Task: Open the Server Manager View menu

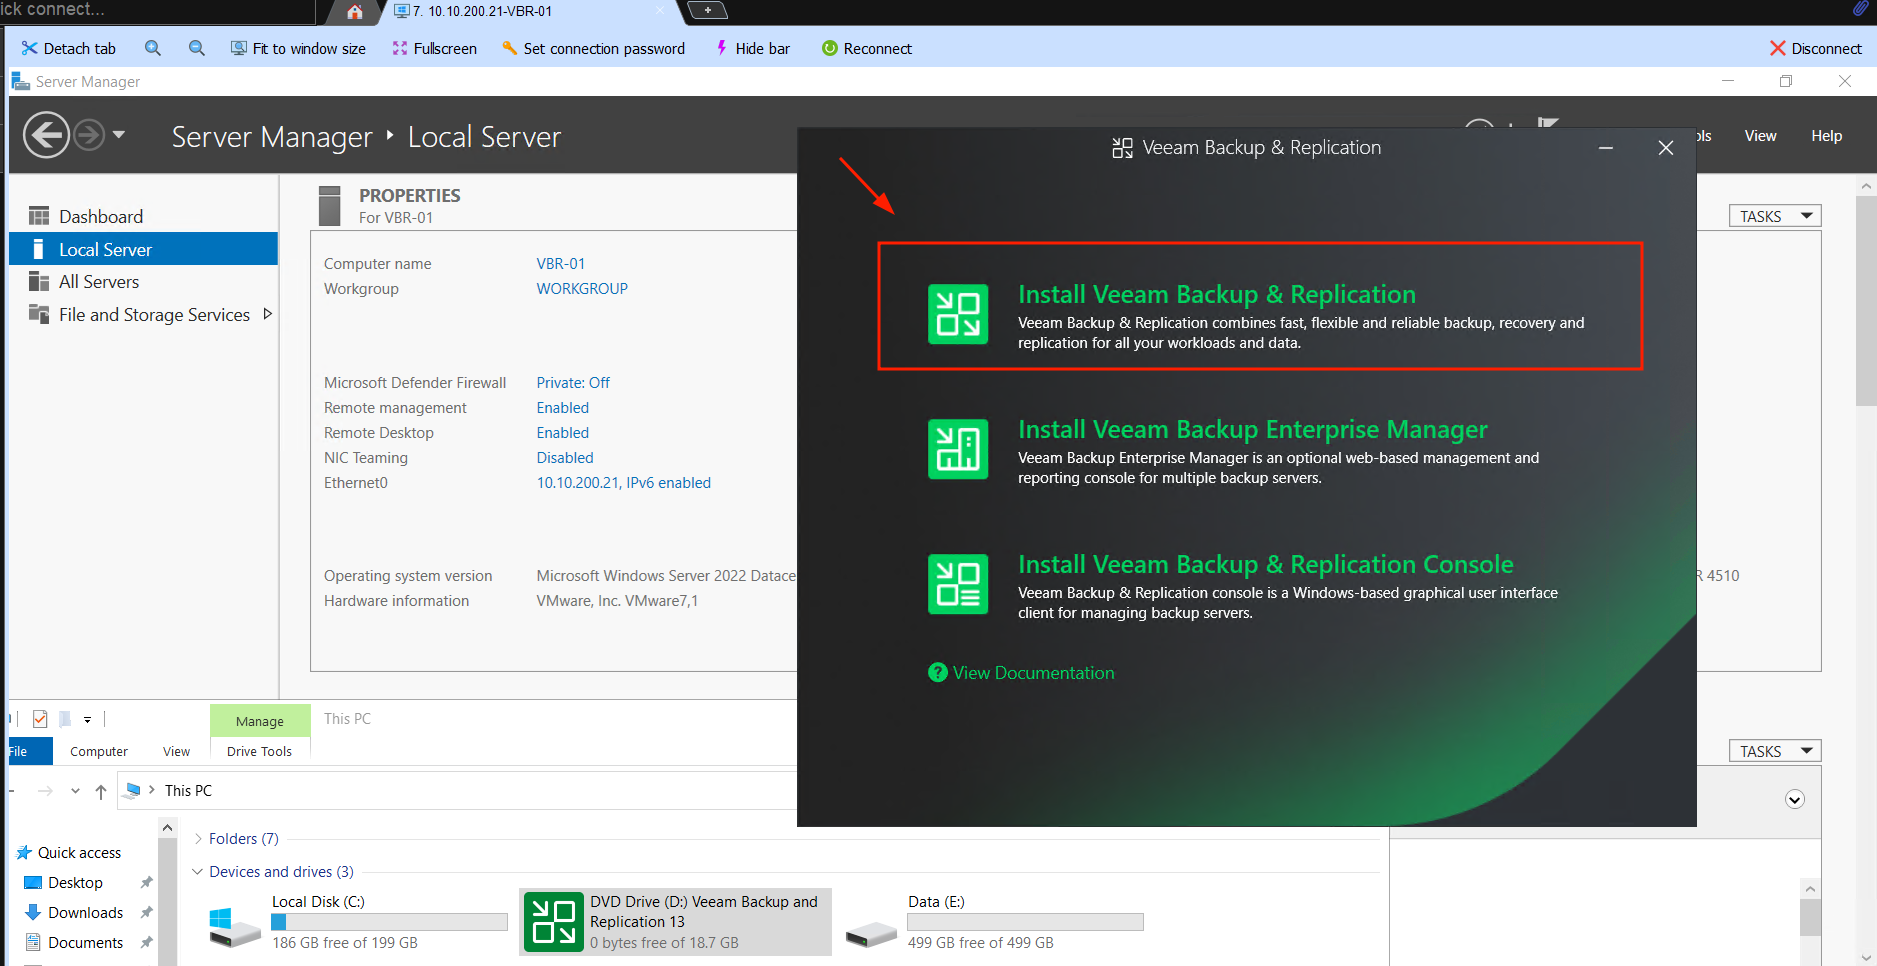Action: pyautogui.click(x=1760, y=136)
